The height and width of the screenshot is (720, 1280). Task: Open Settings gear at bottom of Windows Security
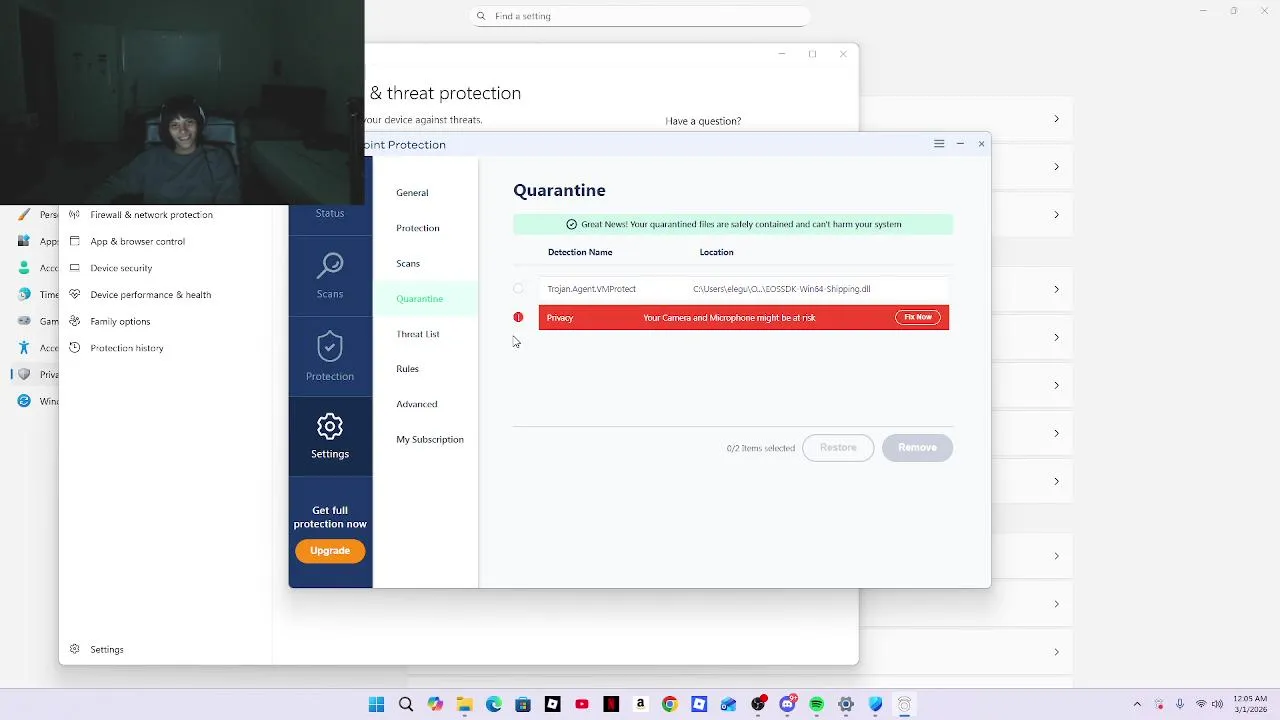point(97,650)
